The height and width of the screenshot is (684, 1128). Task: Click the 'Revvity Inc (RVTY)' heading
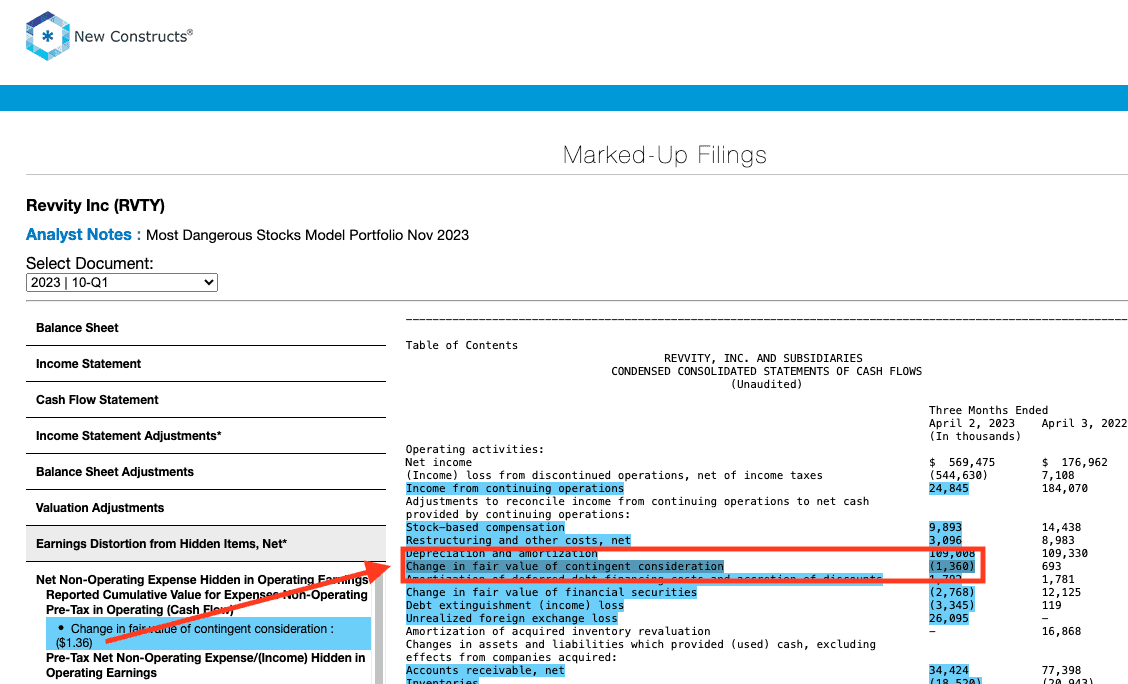tap(95, 206)
